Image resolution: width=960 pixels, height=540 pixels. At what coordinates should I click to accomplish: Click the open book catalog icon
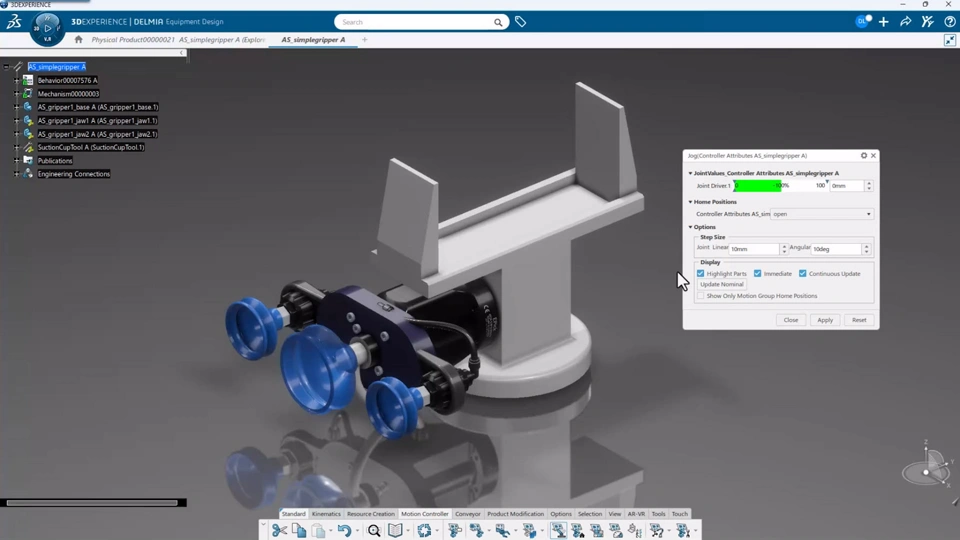click(x=396, y=530)
